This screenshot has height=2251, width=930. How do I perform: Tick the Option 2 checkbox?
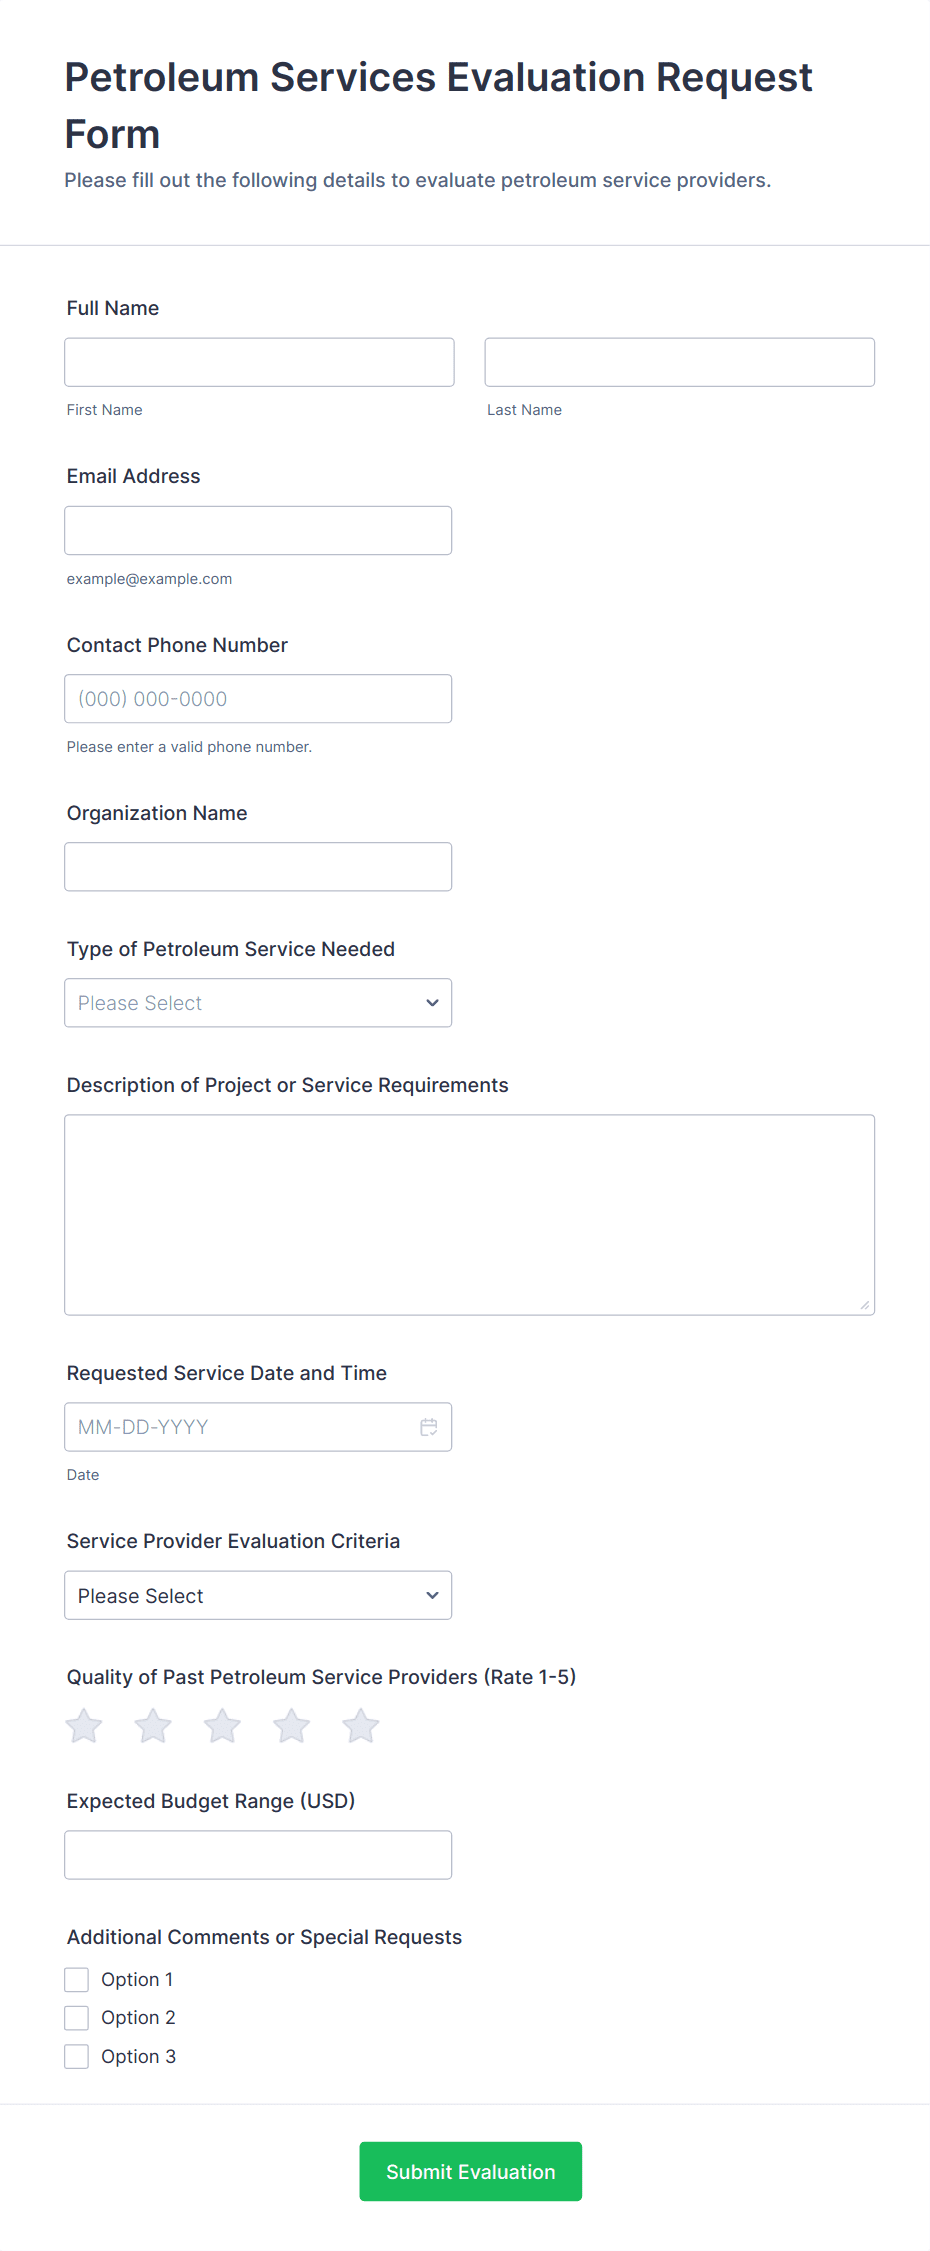click(x=77, y=2018)
